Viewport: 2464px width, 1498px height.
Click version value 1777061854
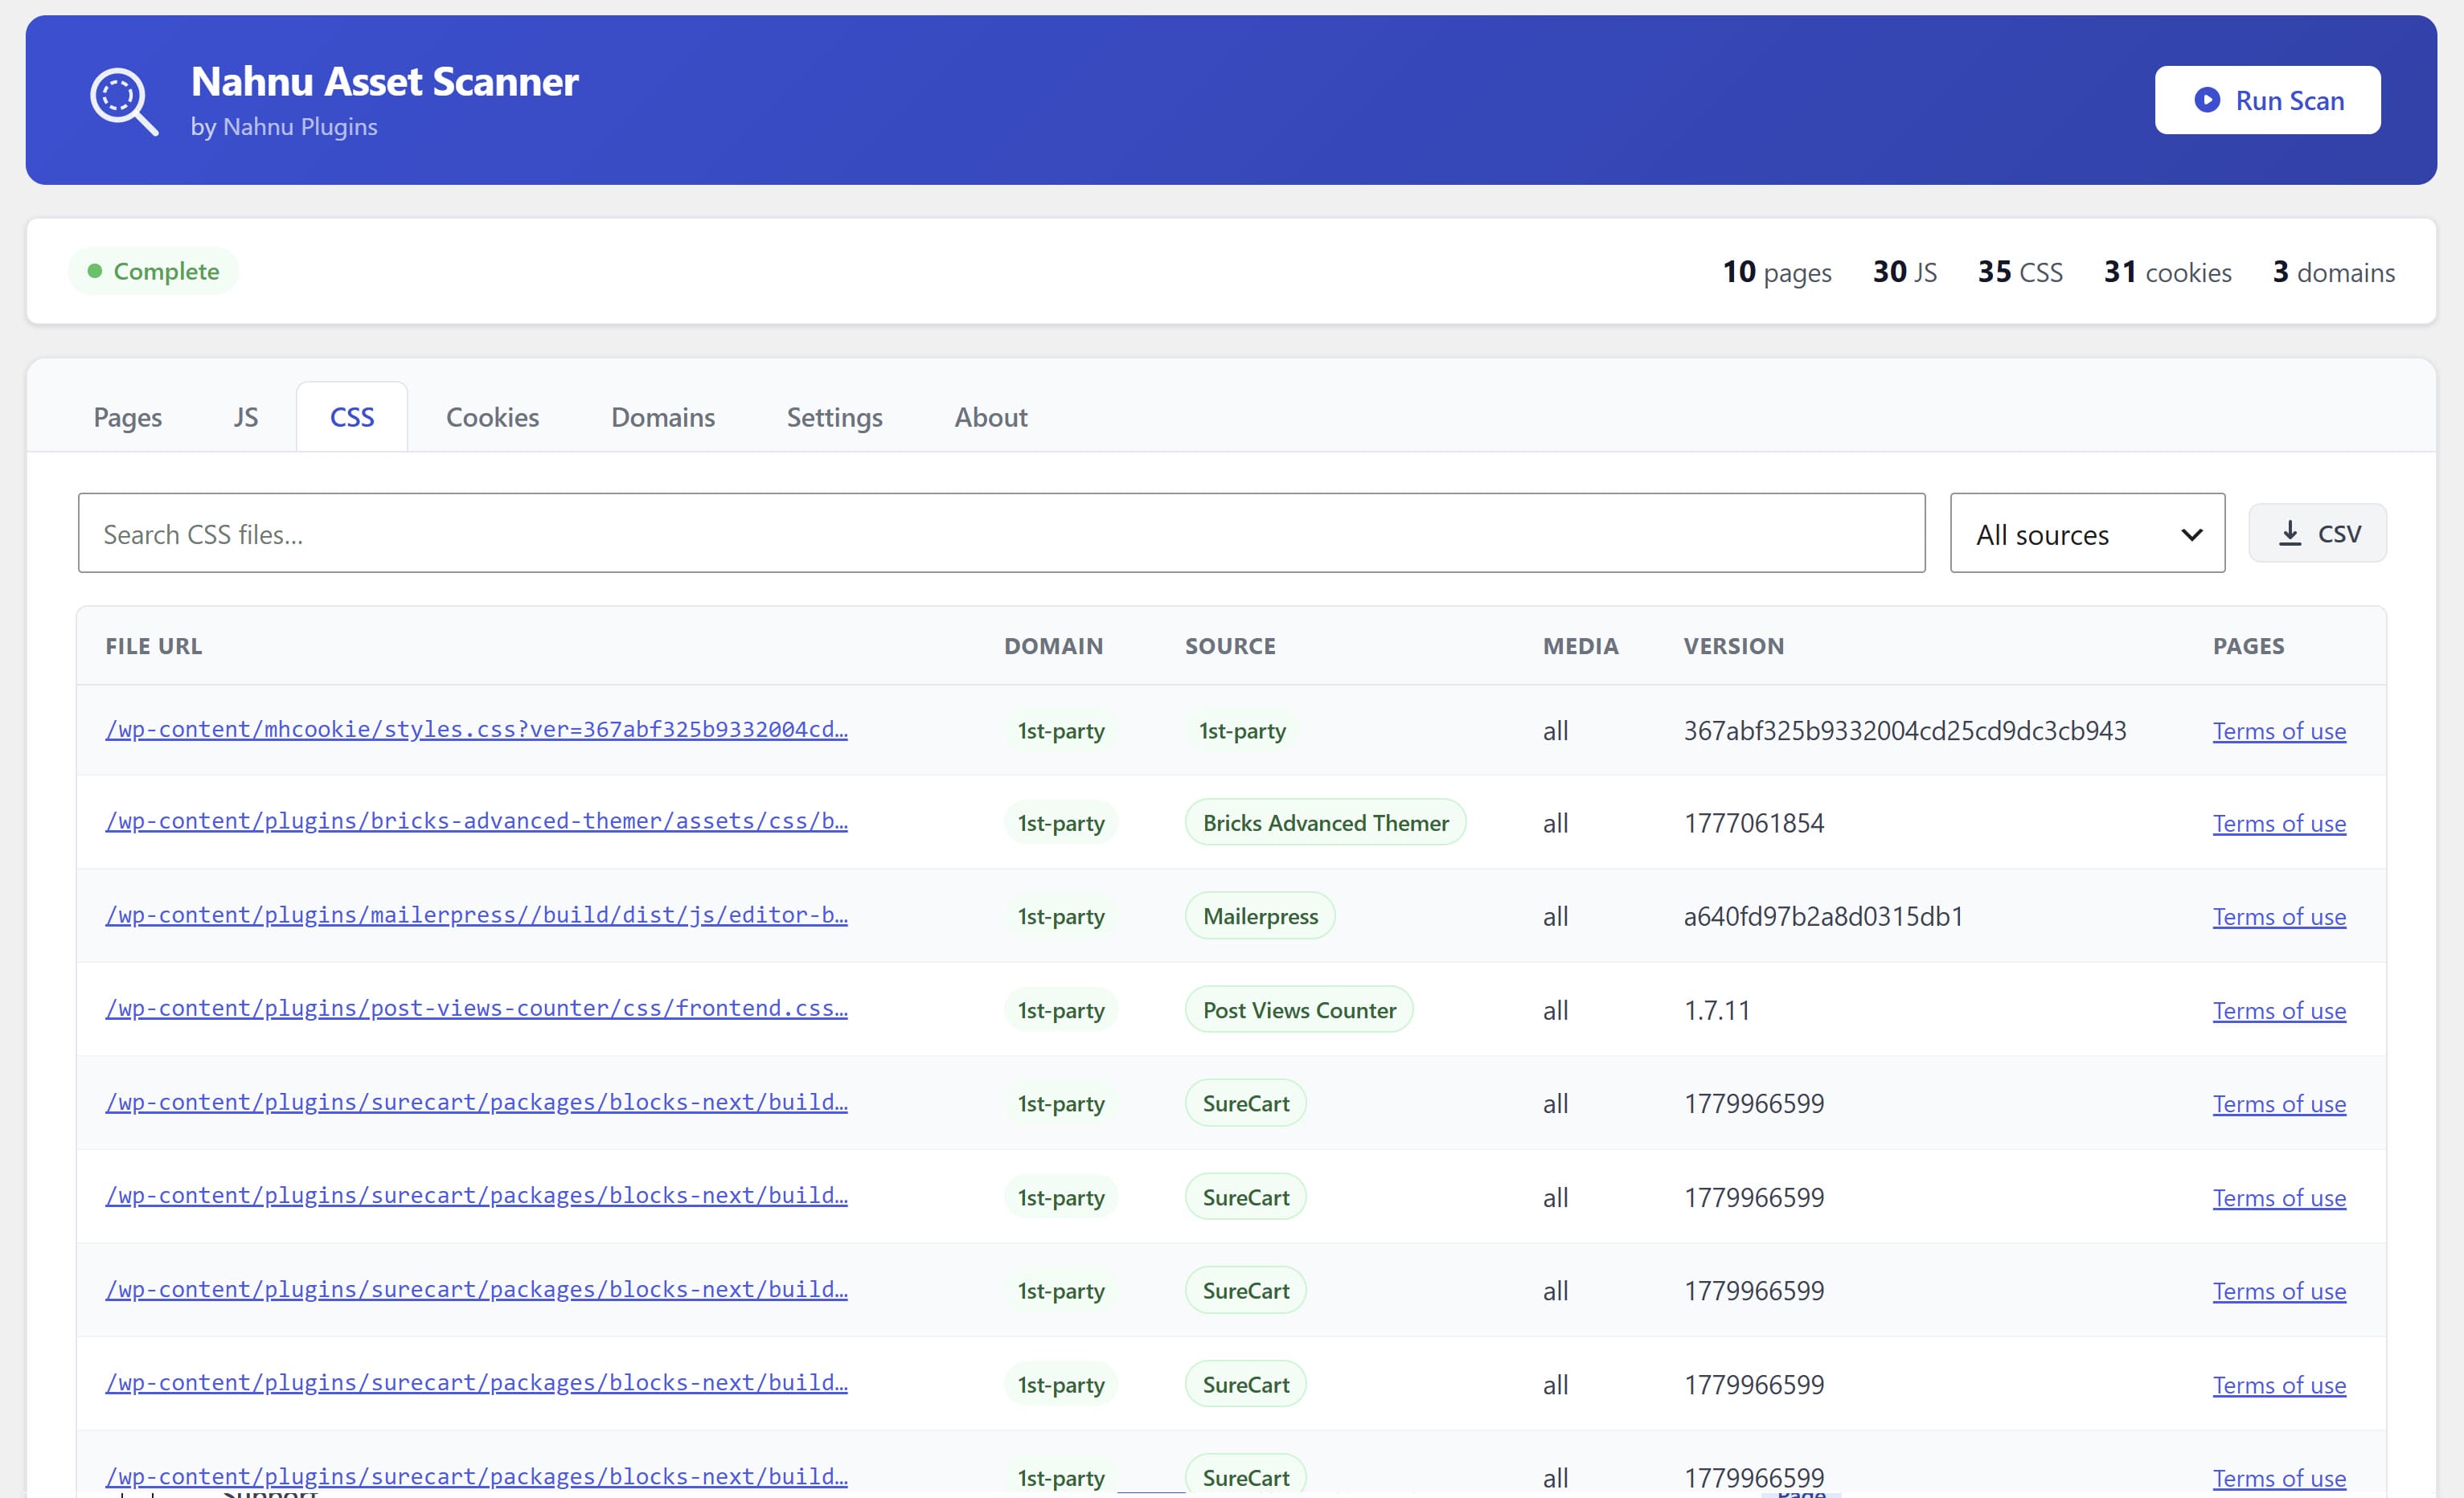[1754, 823]
